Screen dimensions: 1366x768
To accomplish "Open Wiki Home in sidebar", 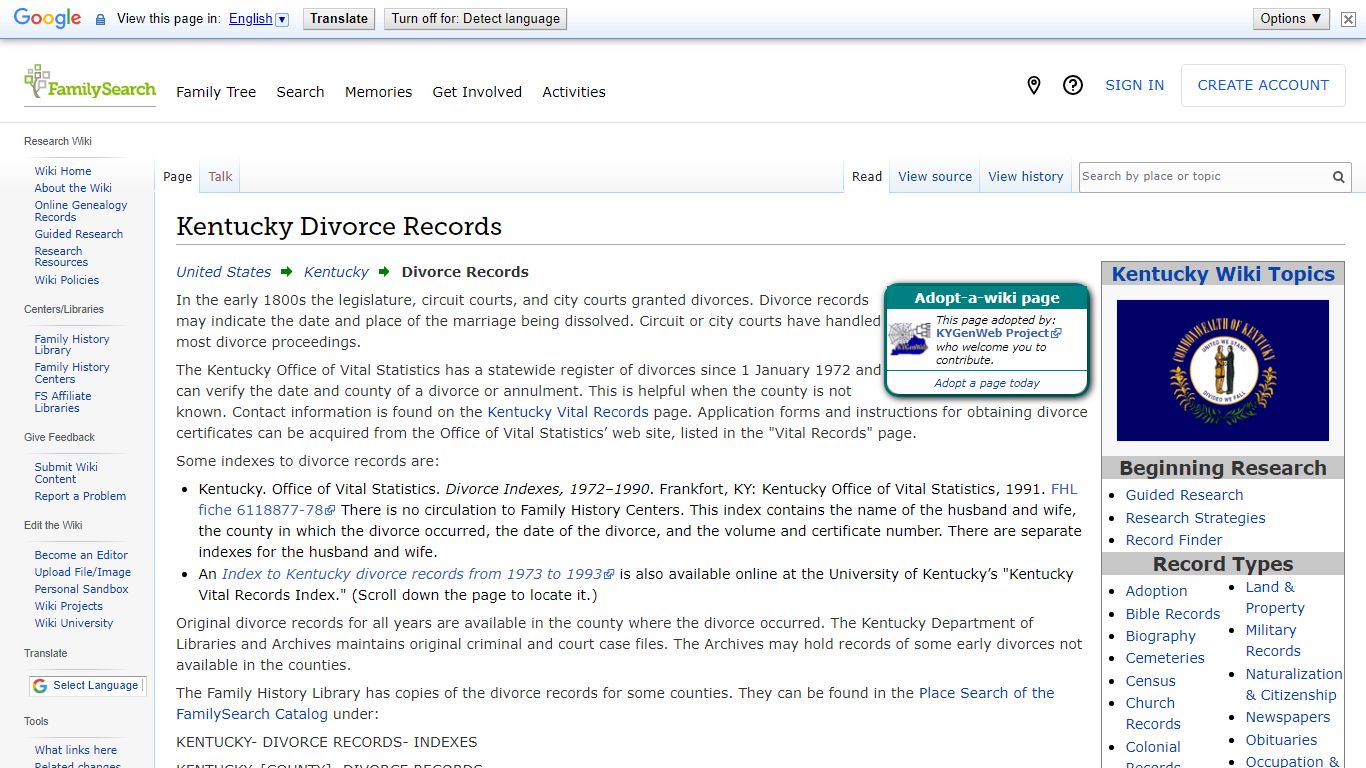I will point(63,171).
